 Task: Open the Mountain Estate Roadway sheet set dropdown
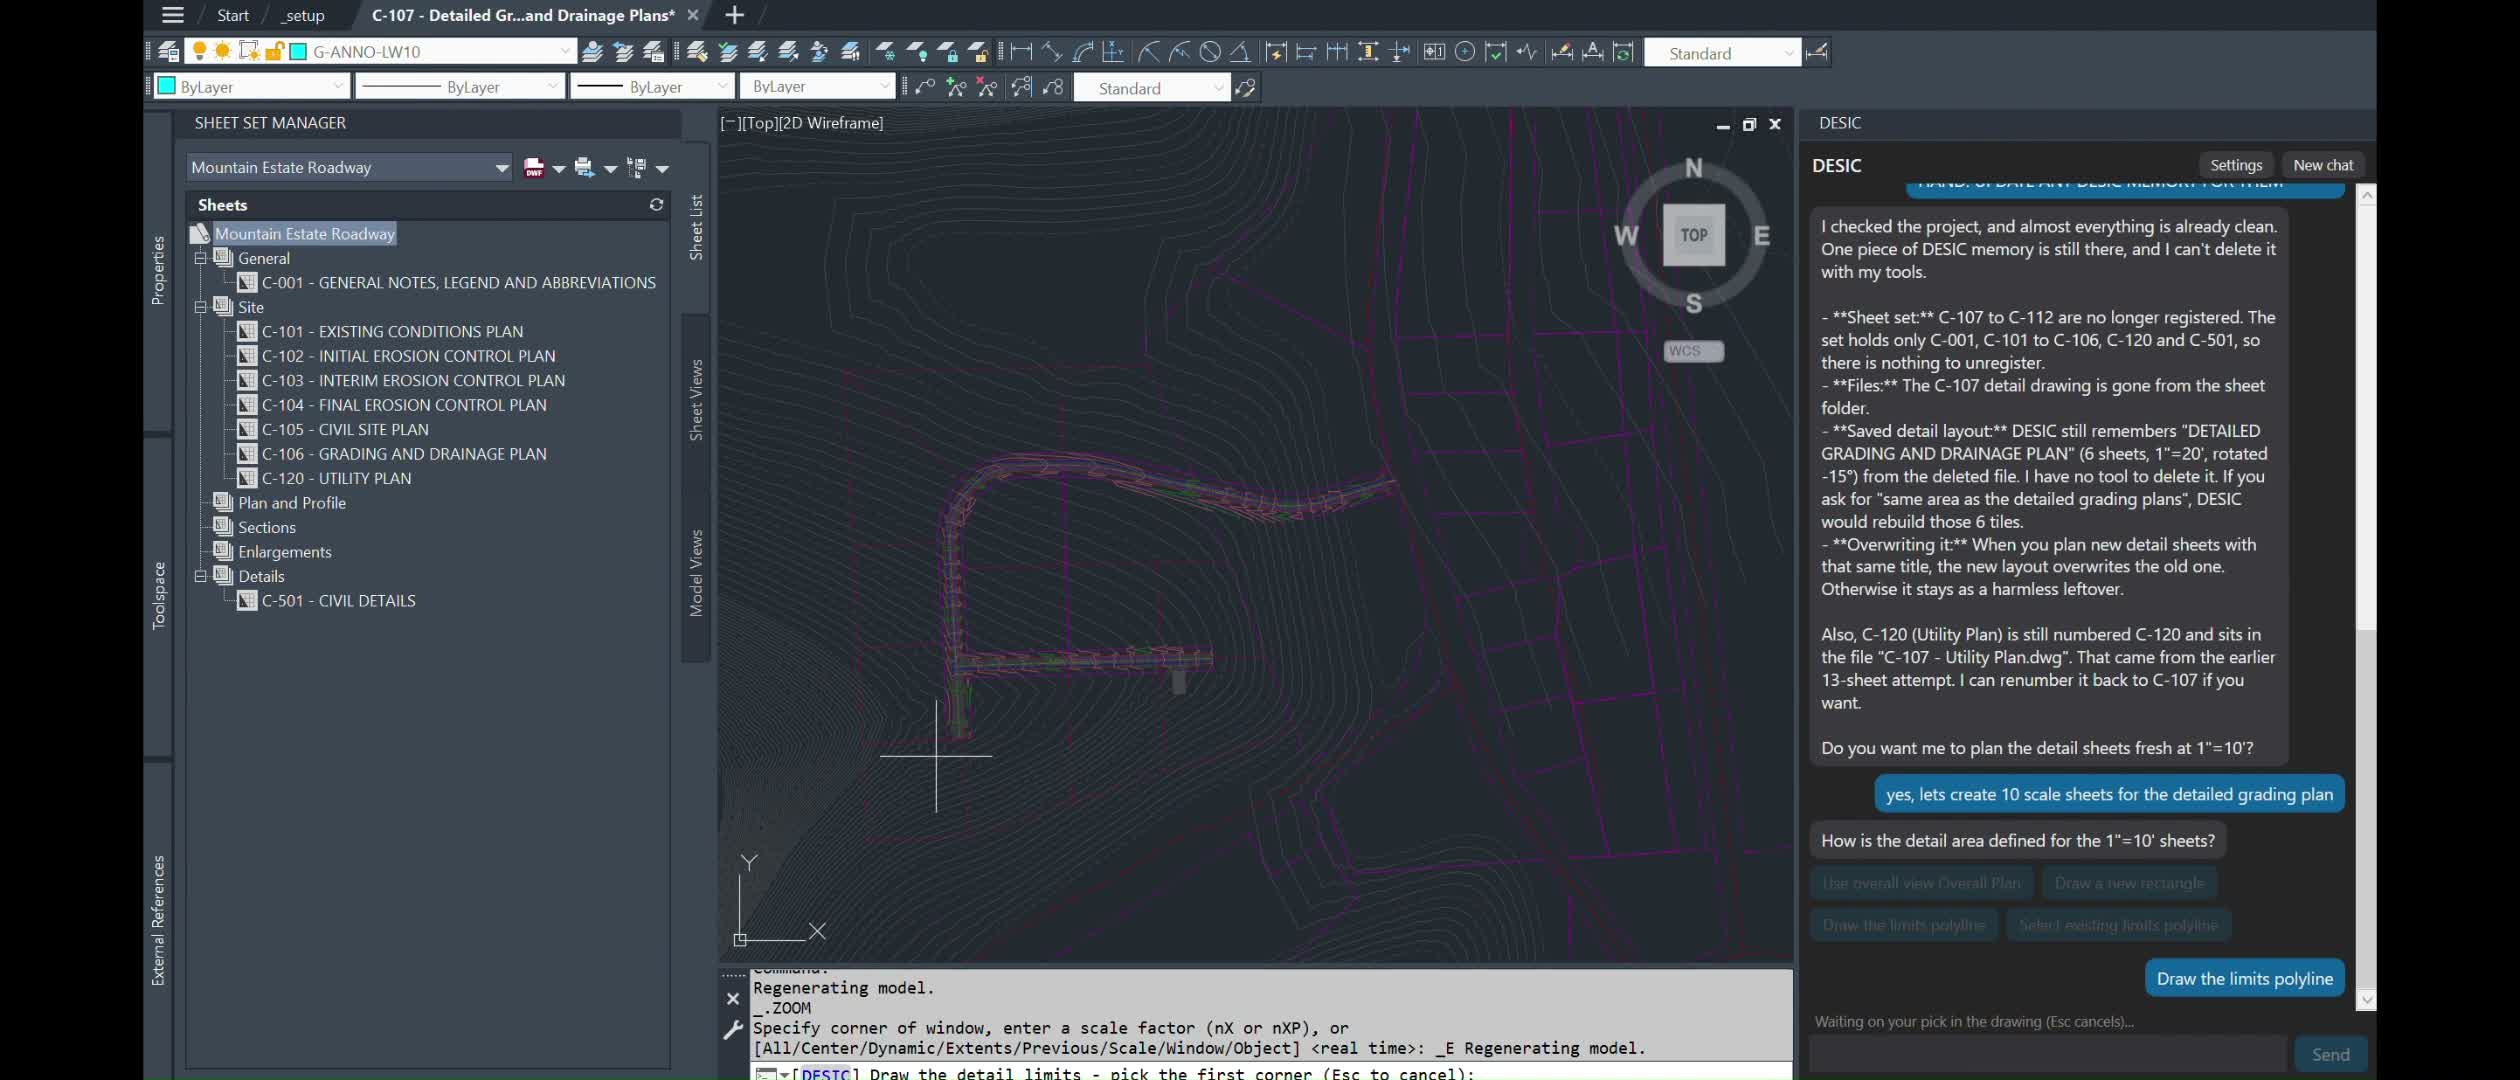[501, 167]
